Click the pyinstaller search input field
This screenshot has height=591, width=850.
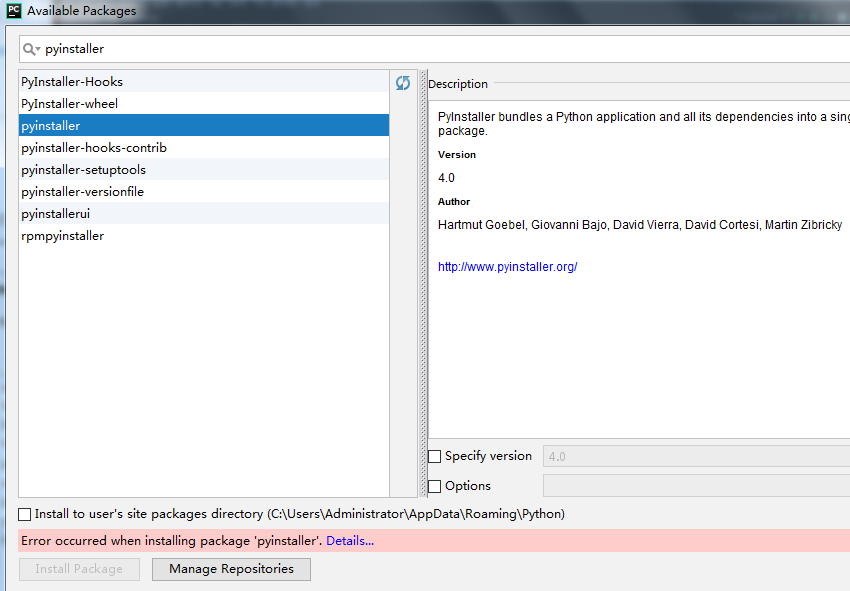point(434,49)
